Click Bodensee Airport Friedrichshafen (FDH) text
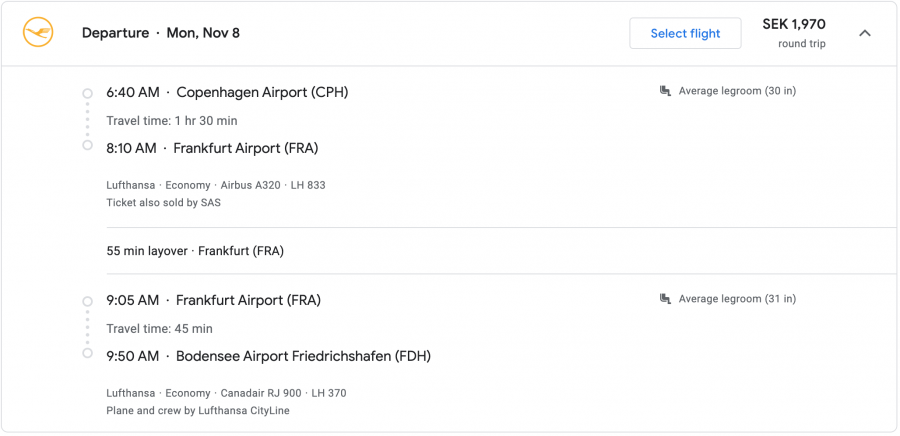 coord(303,356)
